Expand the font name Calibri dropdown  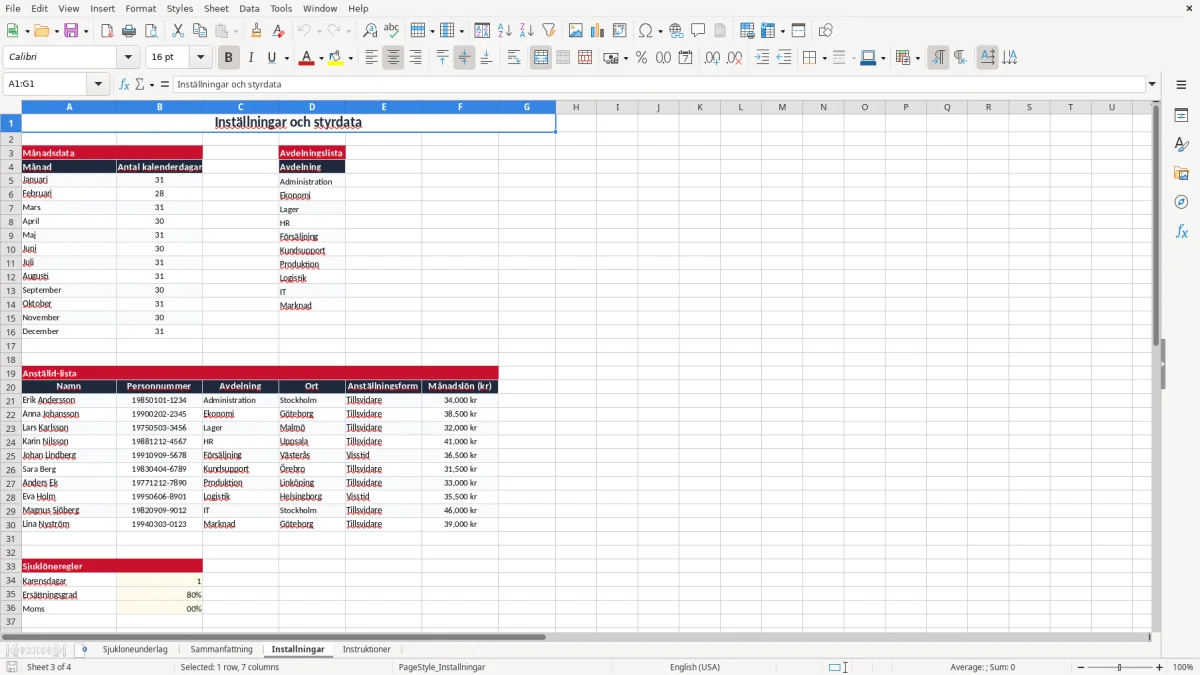pyautogui.click(x=127, y=58)
